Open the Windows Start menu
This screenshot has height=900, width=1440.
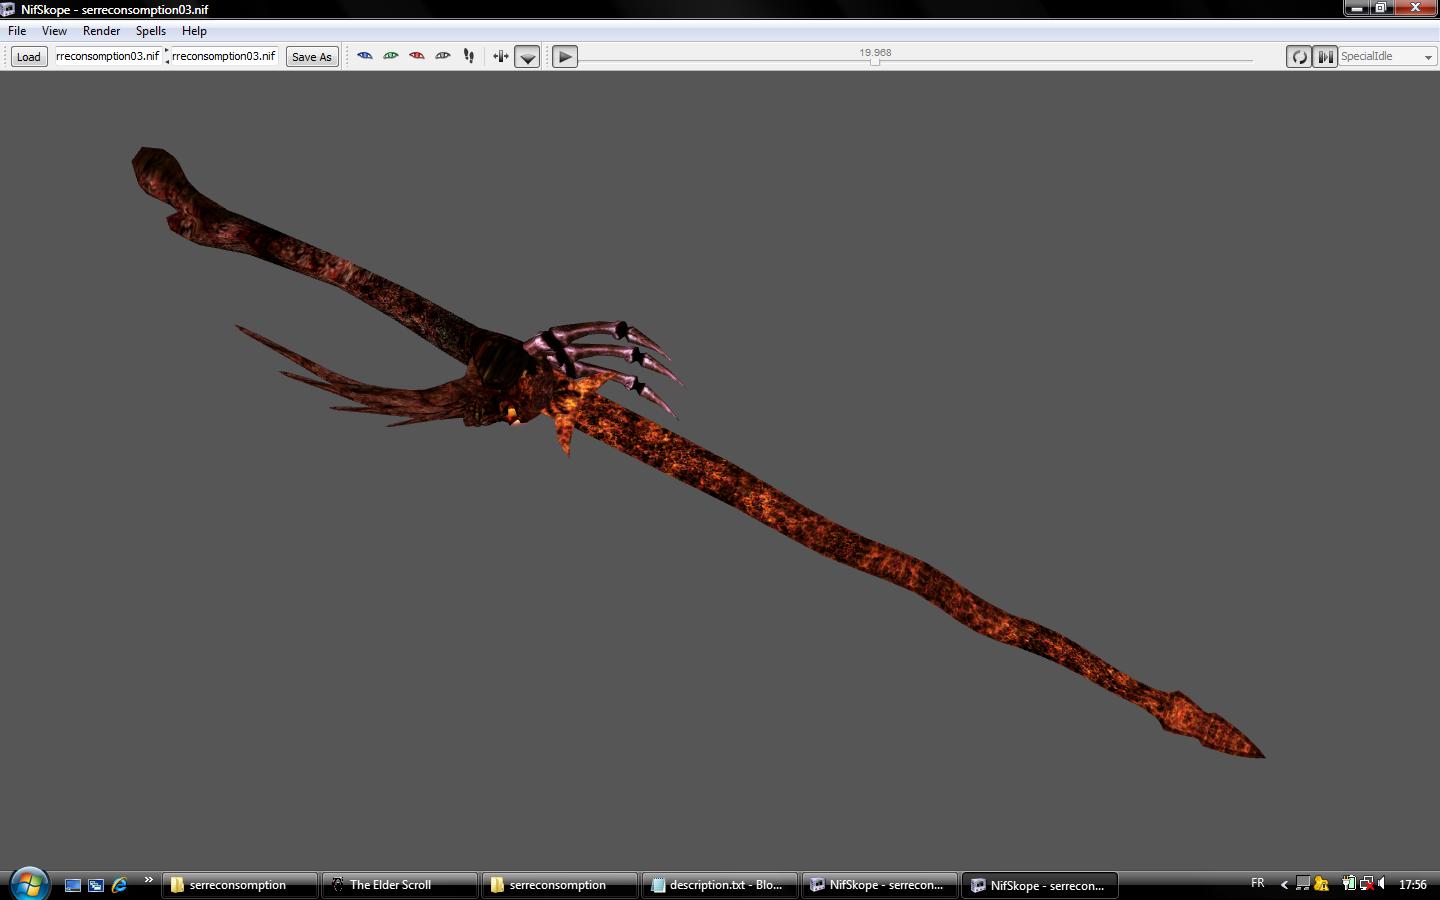(29, 884)
